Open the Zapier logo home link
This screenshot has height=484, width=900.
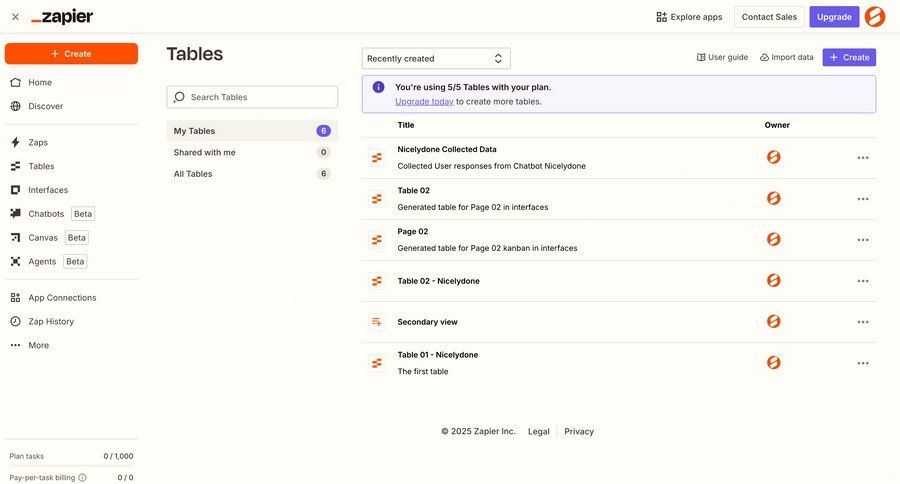coord(62,17)
